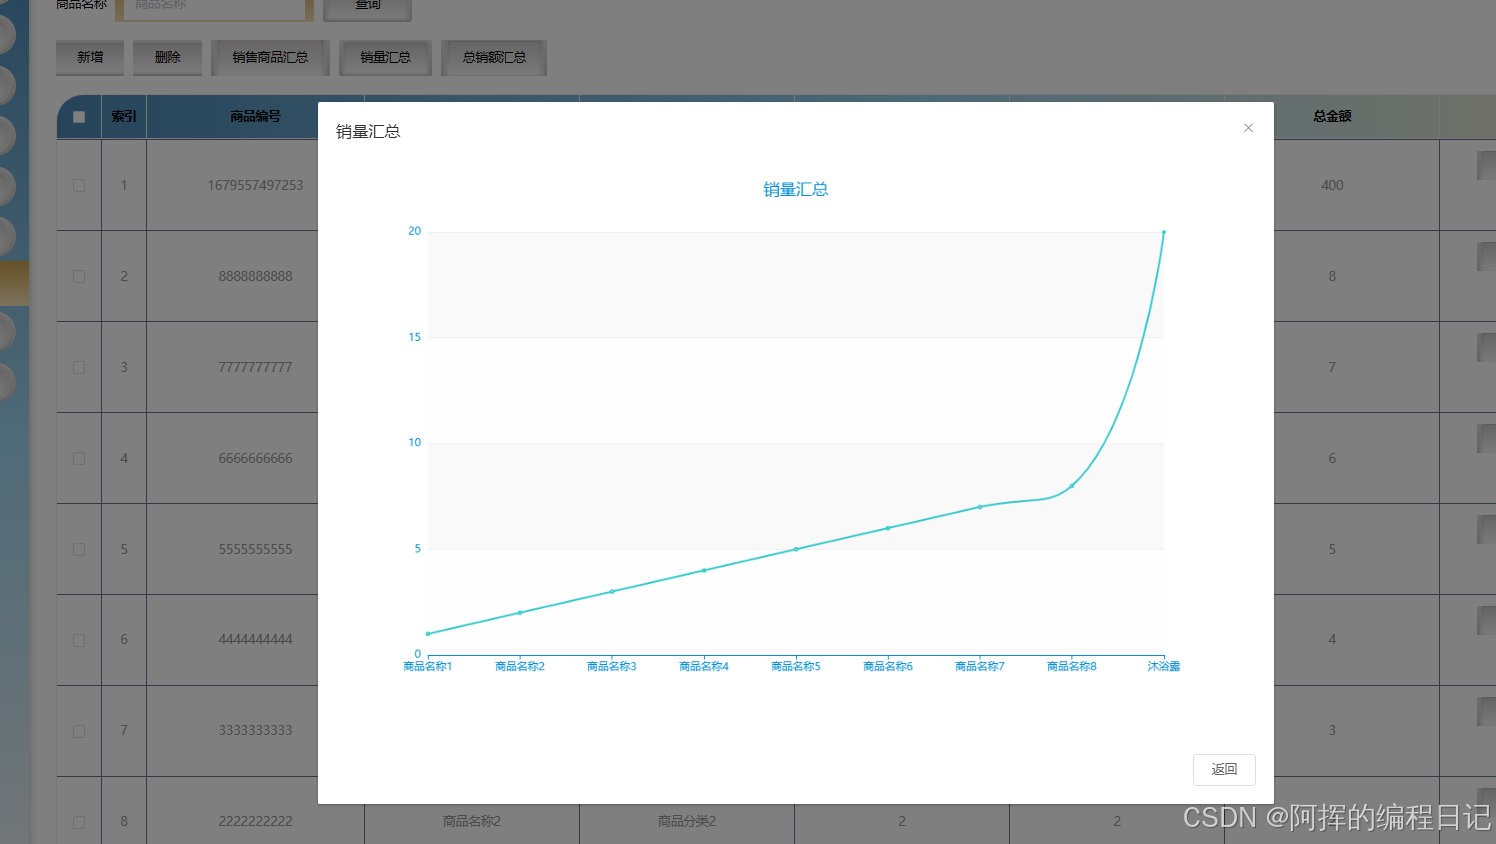
Task: Check the row 6 checkbox for 4444444444
Action: click(79, 640)
